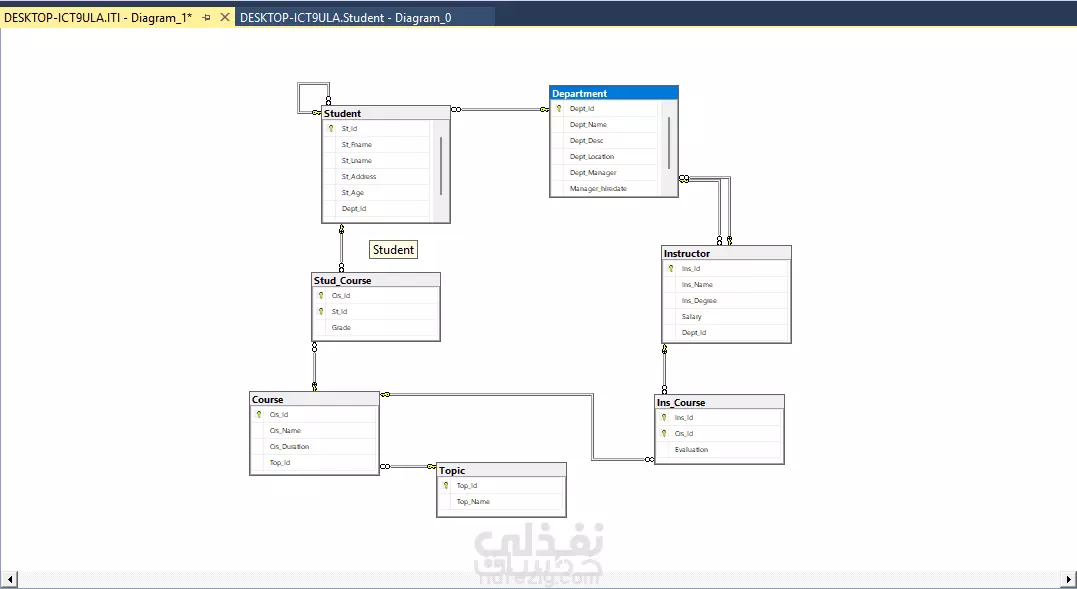
Task: Switch to the Student - Diagram_0 tab
Action: [x=345, y=18]
